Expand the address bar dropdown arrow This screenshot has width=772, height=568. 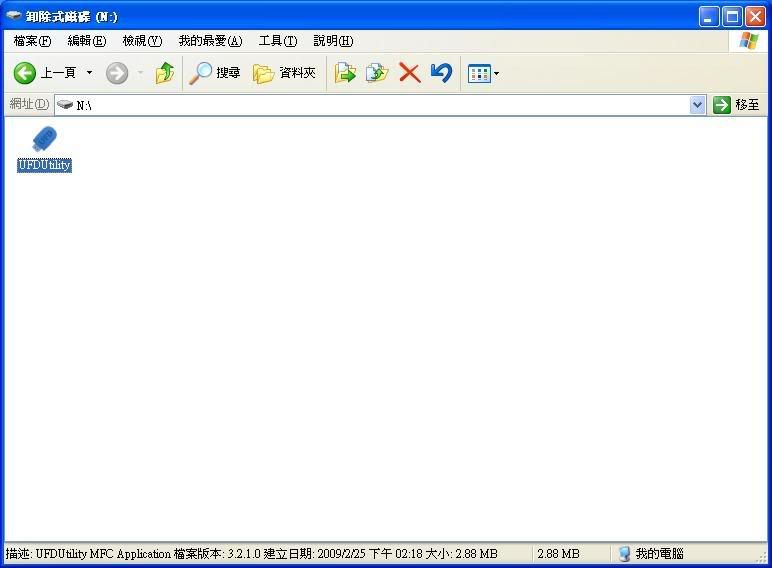click(x=697, y=105)
